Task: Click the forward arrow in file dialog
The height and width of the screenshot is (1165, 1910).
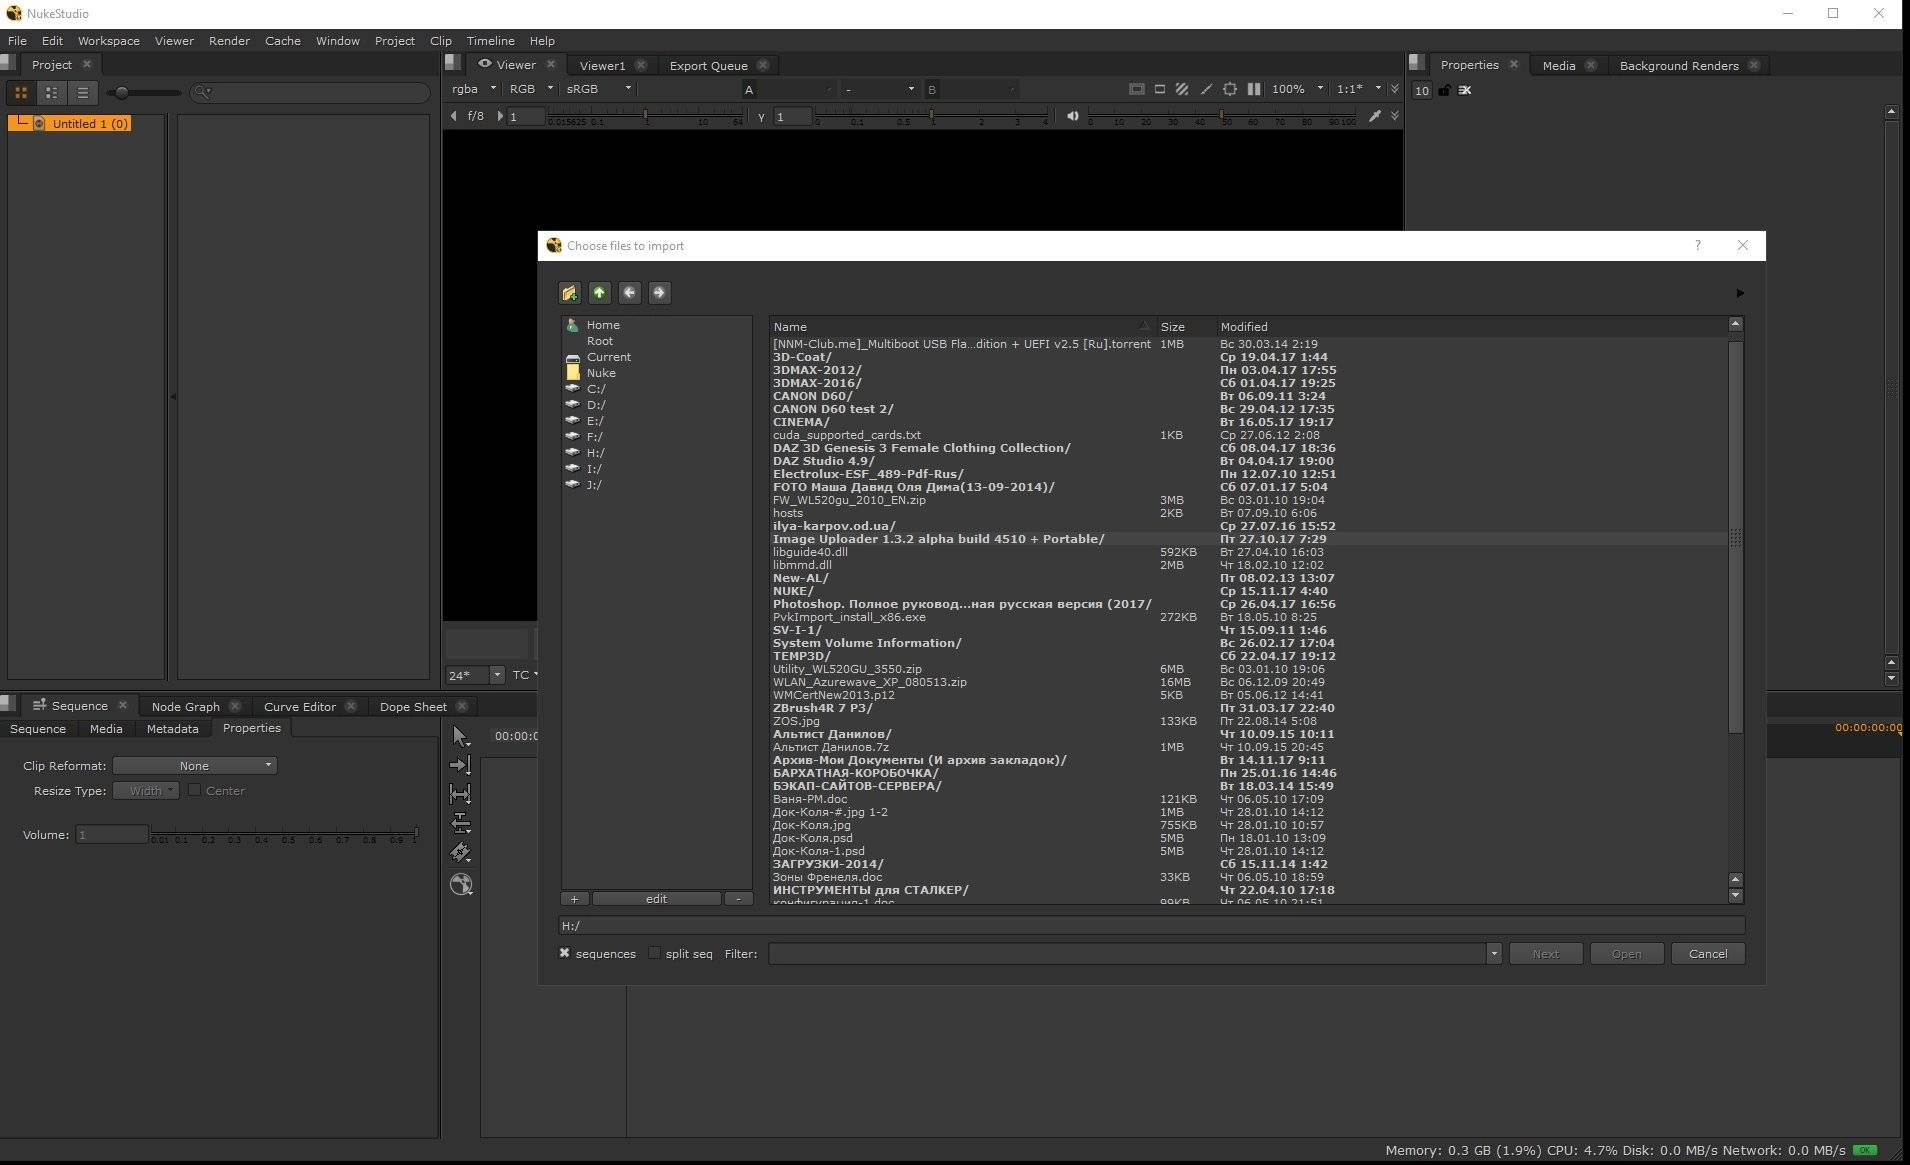Action: pos(659,293)
